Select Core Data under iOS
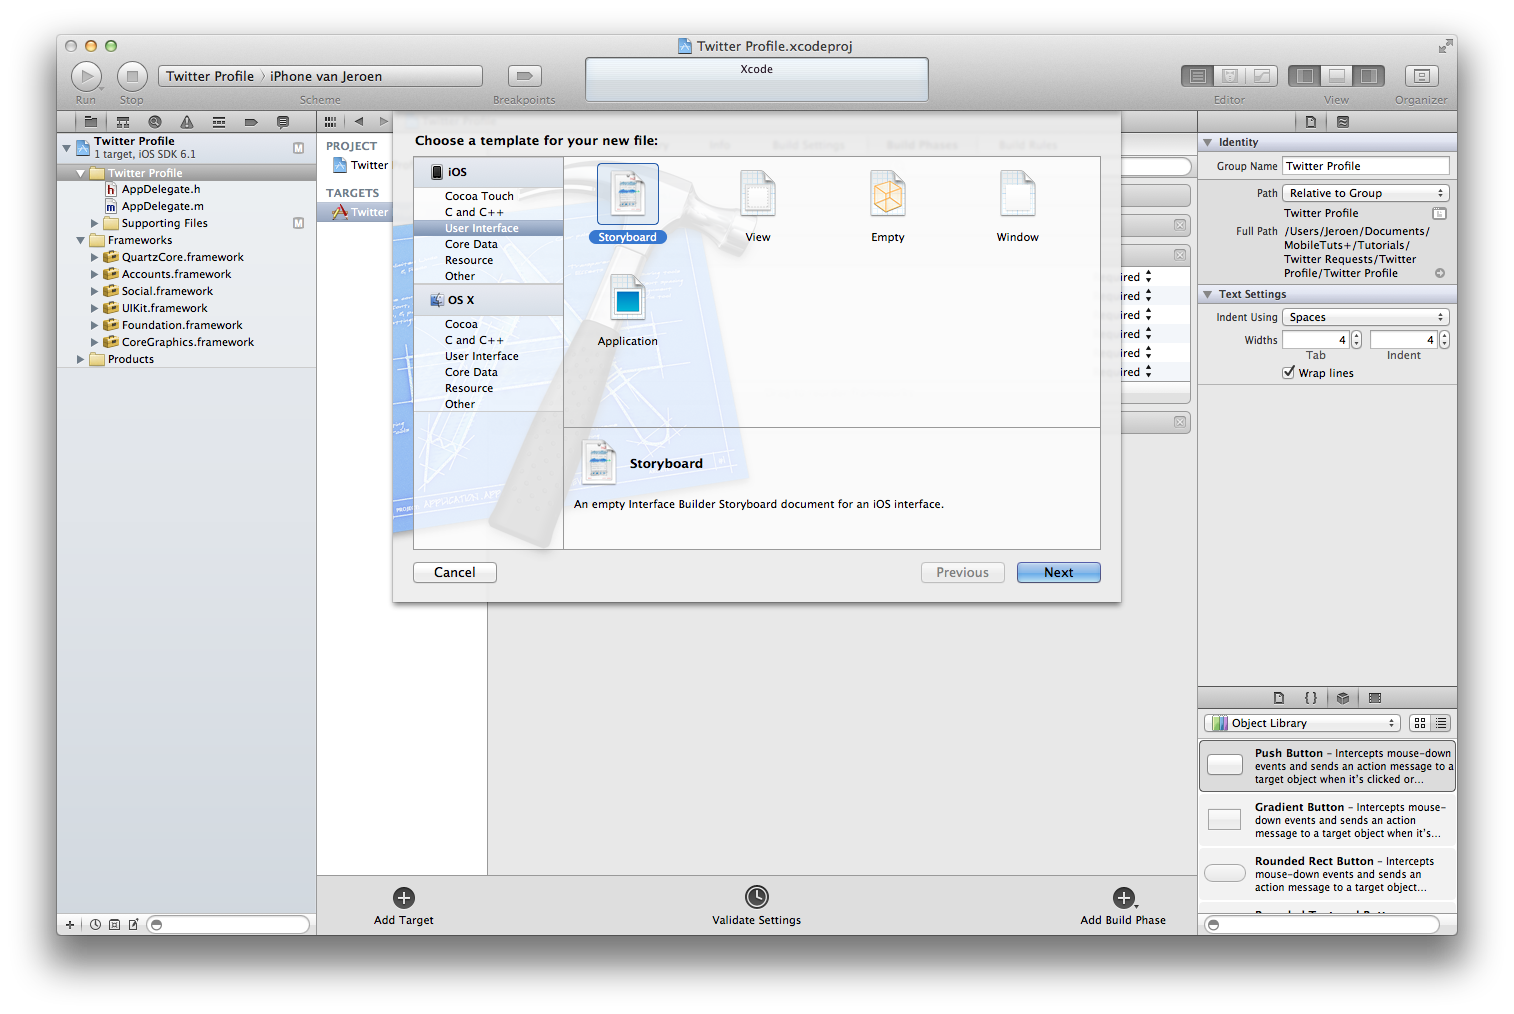The height and width of the screenshot is (1014, 1514). point(471,244)
